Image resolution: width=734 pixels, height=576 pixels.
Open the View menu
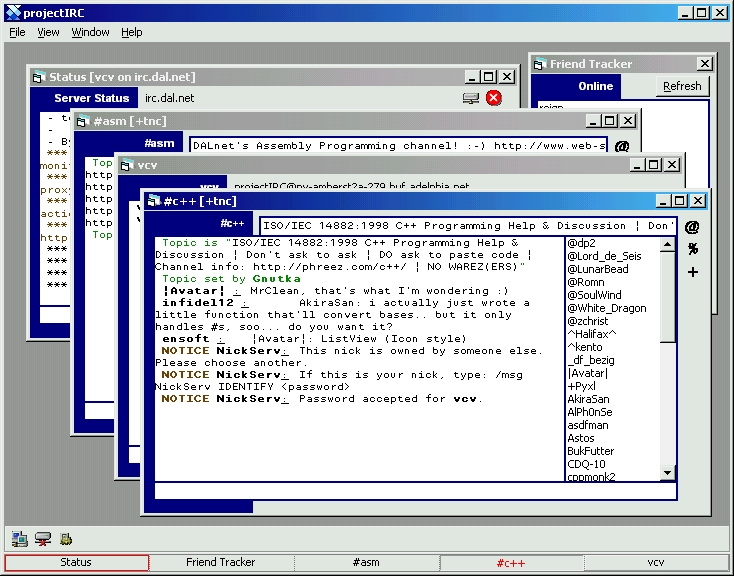pyautogui.click(x=48, y=32)
